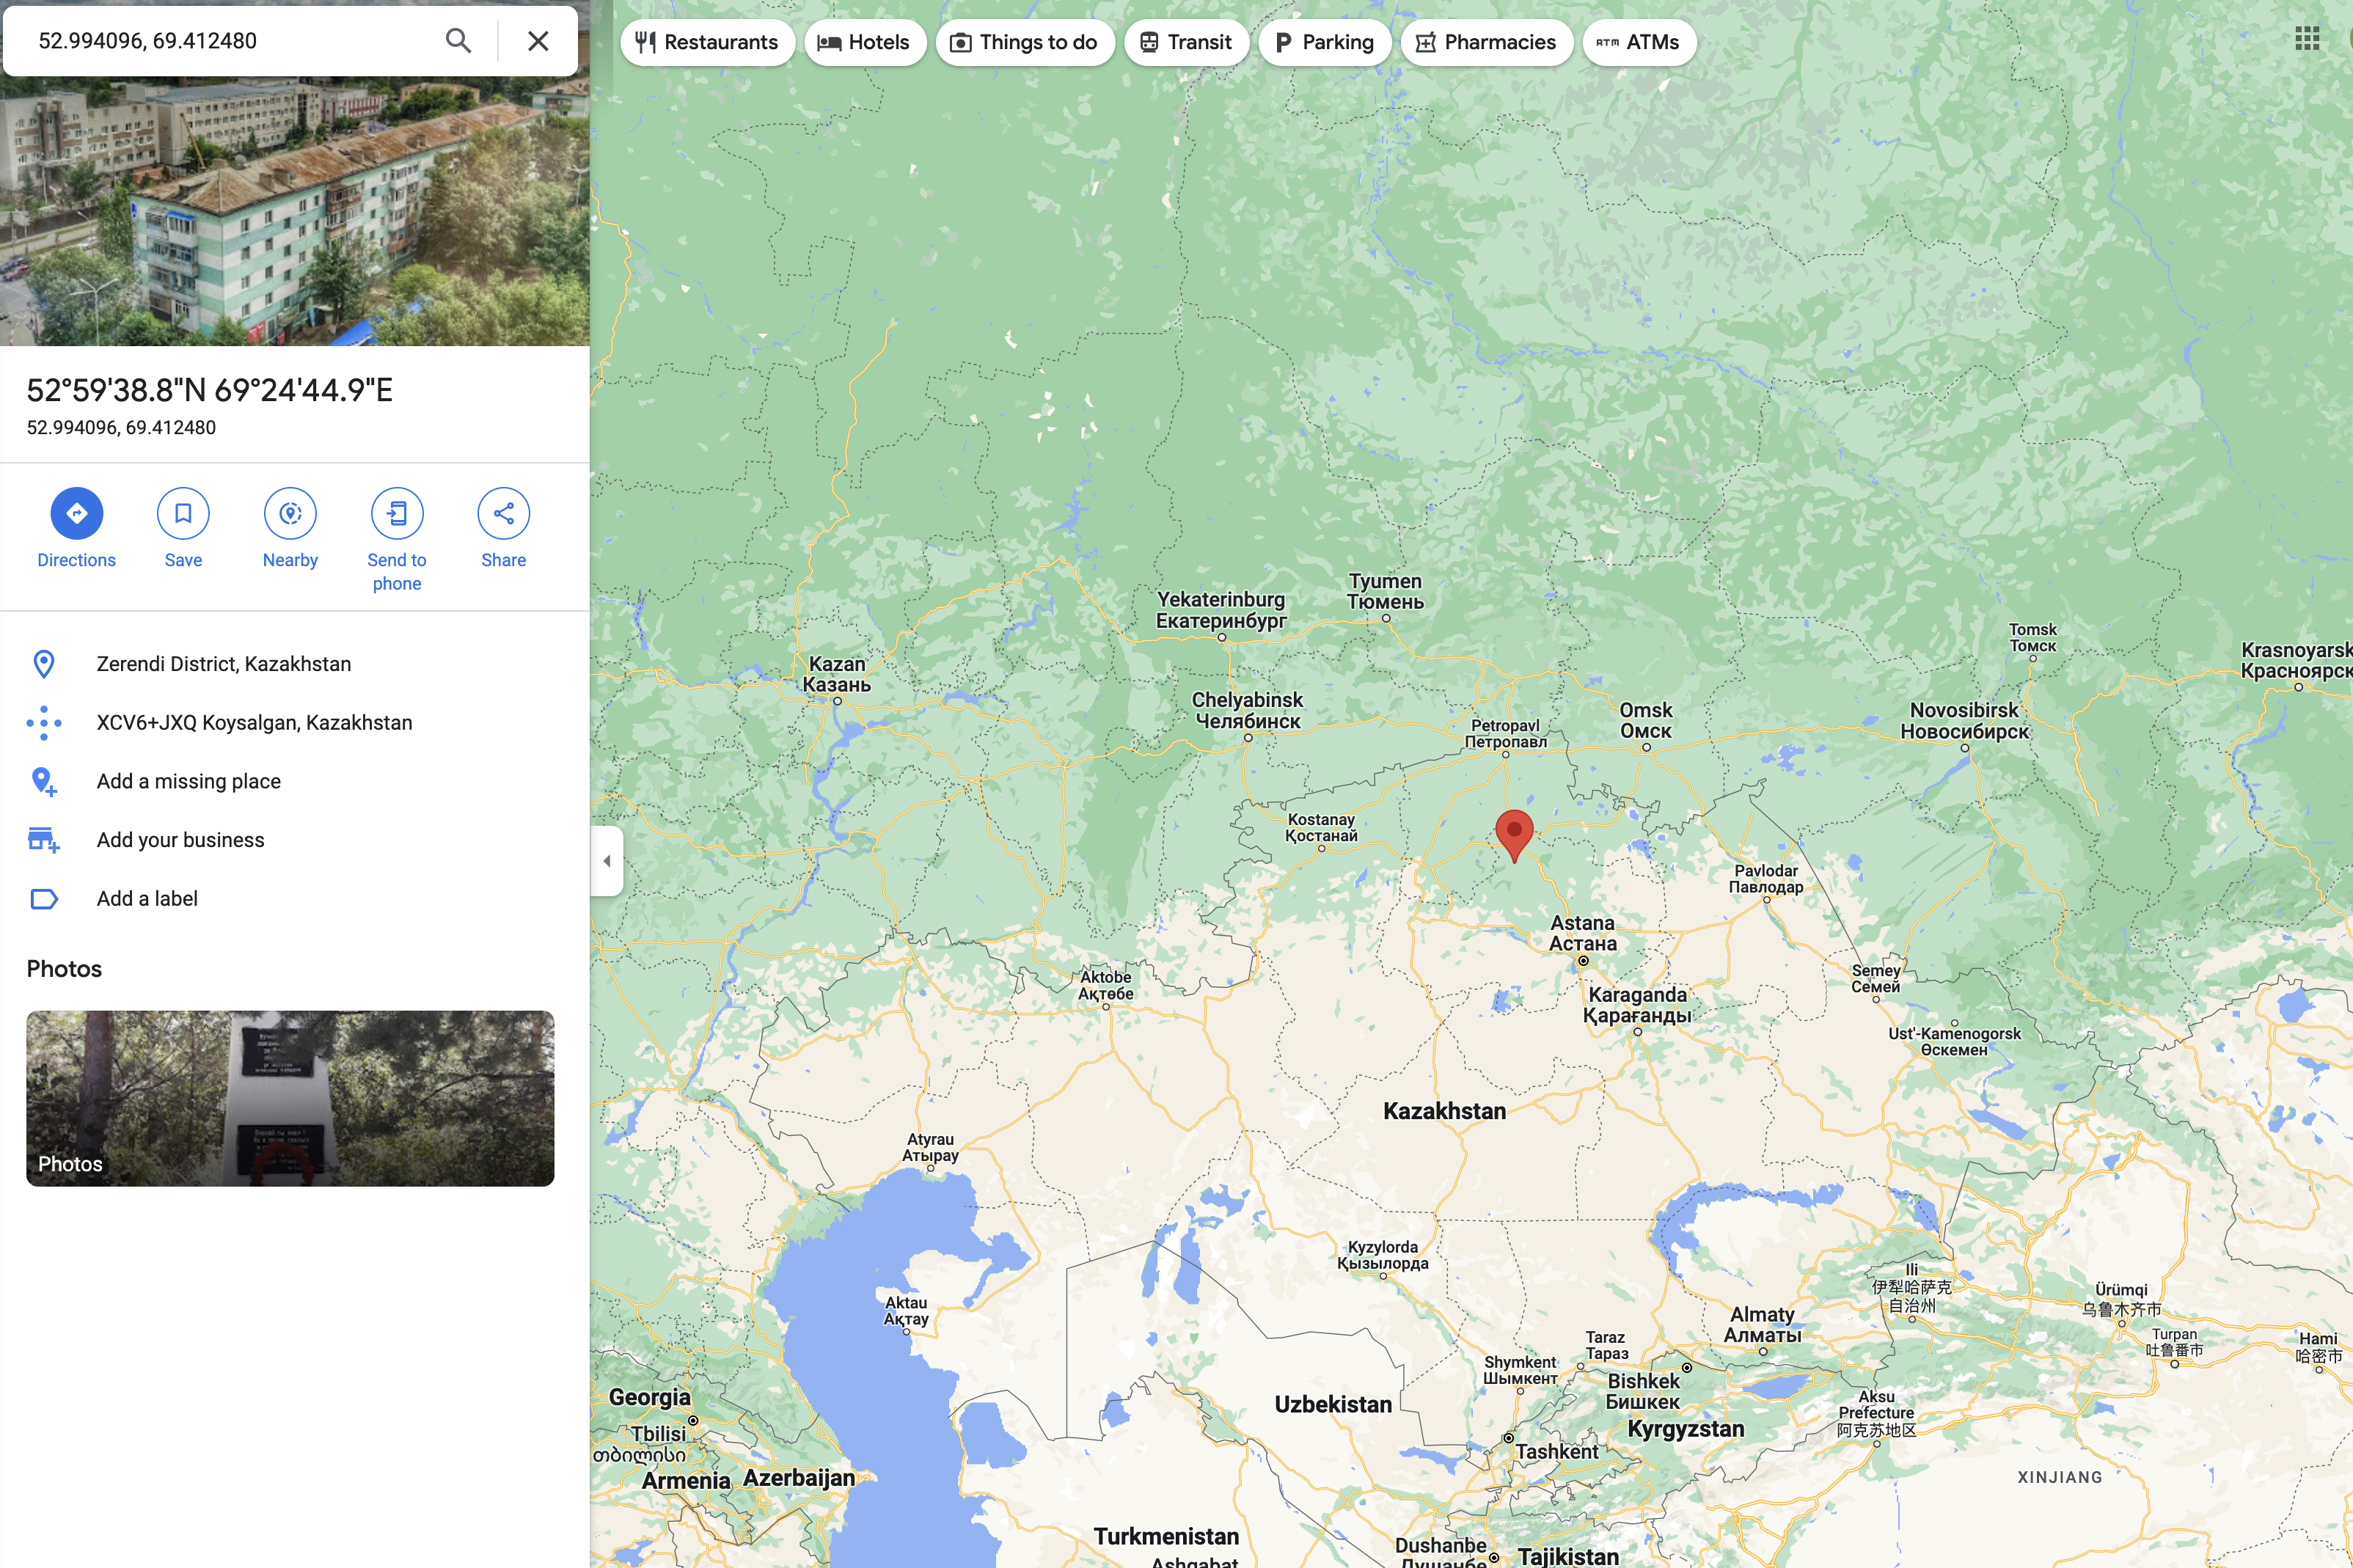The width and height of the screenshot is (2353, 1568).
Task: Click Add a label
Action: 147,898
